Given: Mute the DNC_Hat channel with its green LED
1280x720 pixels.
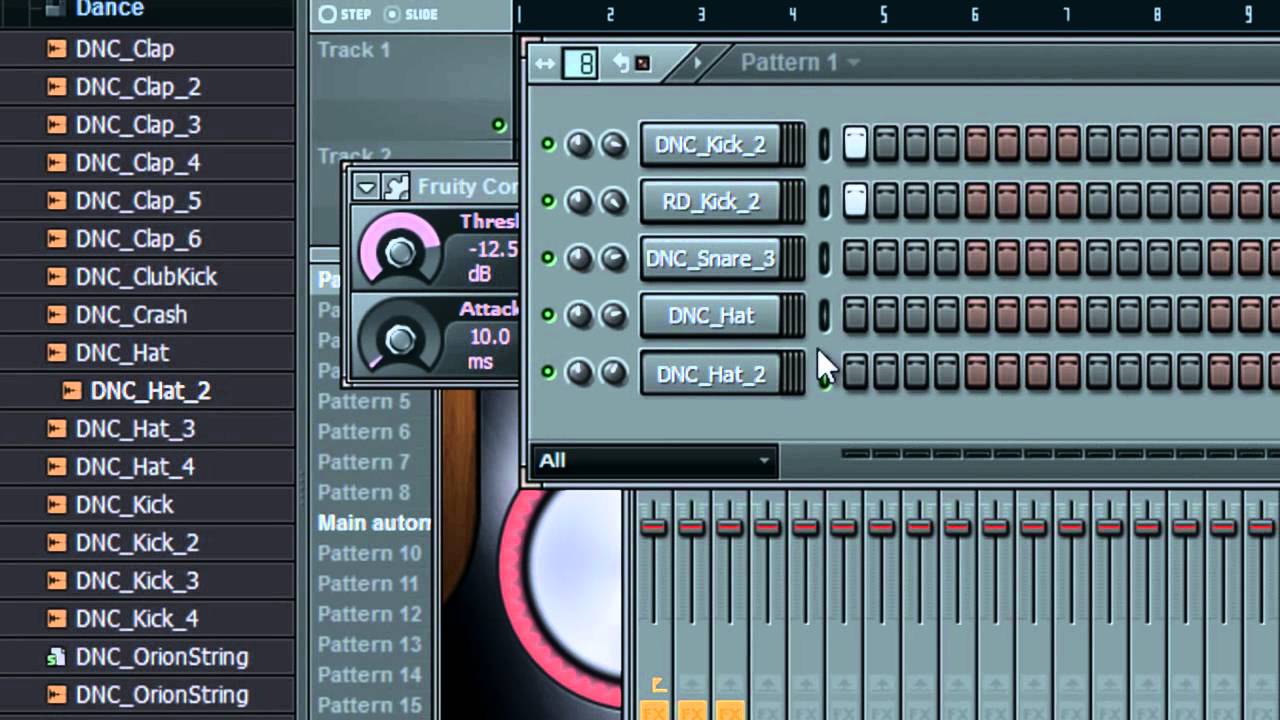Looking at the screenshot, I should (548, 315).
